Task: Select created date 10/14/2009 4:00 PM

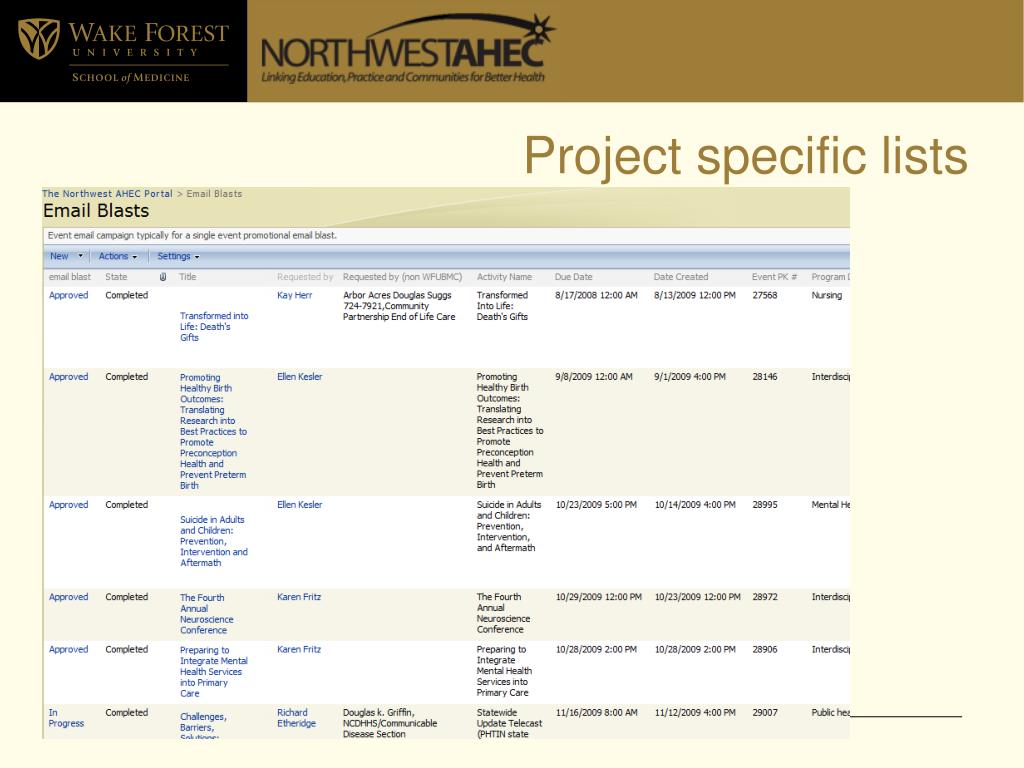Action: 695,505
